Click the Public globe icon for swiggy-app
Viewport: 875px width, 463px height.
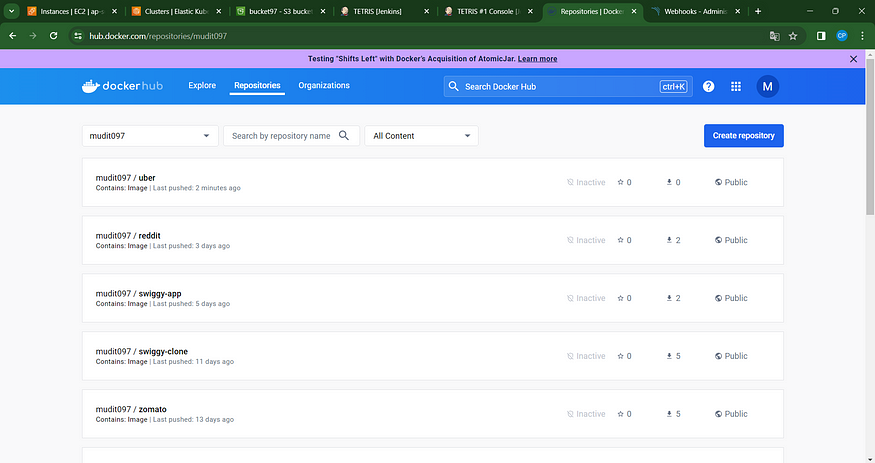[718, 298]
